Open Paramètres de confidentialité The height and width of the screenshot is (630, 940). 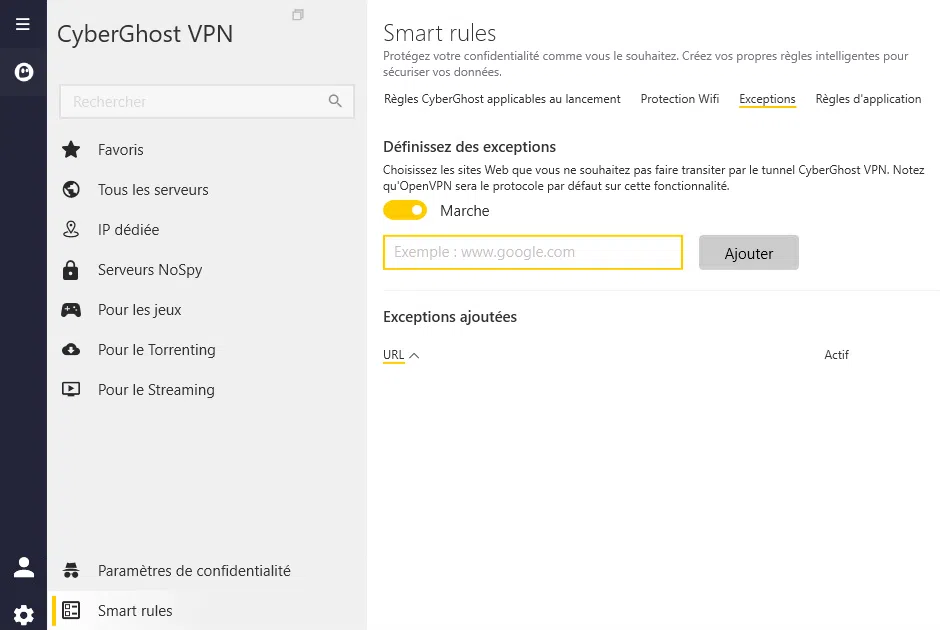click(x=194, y=571)
